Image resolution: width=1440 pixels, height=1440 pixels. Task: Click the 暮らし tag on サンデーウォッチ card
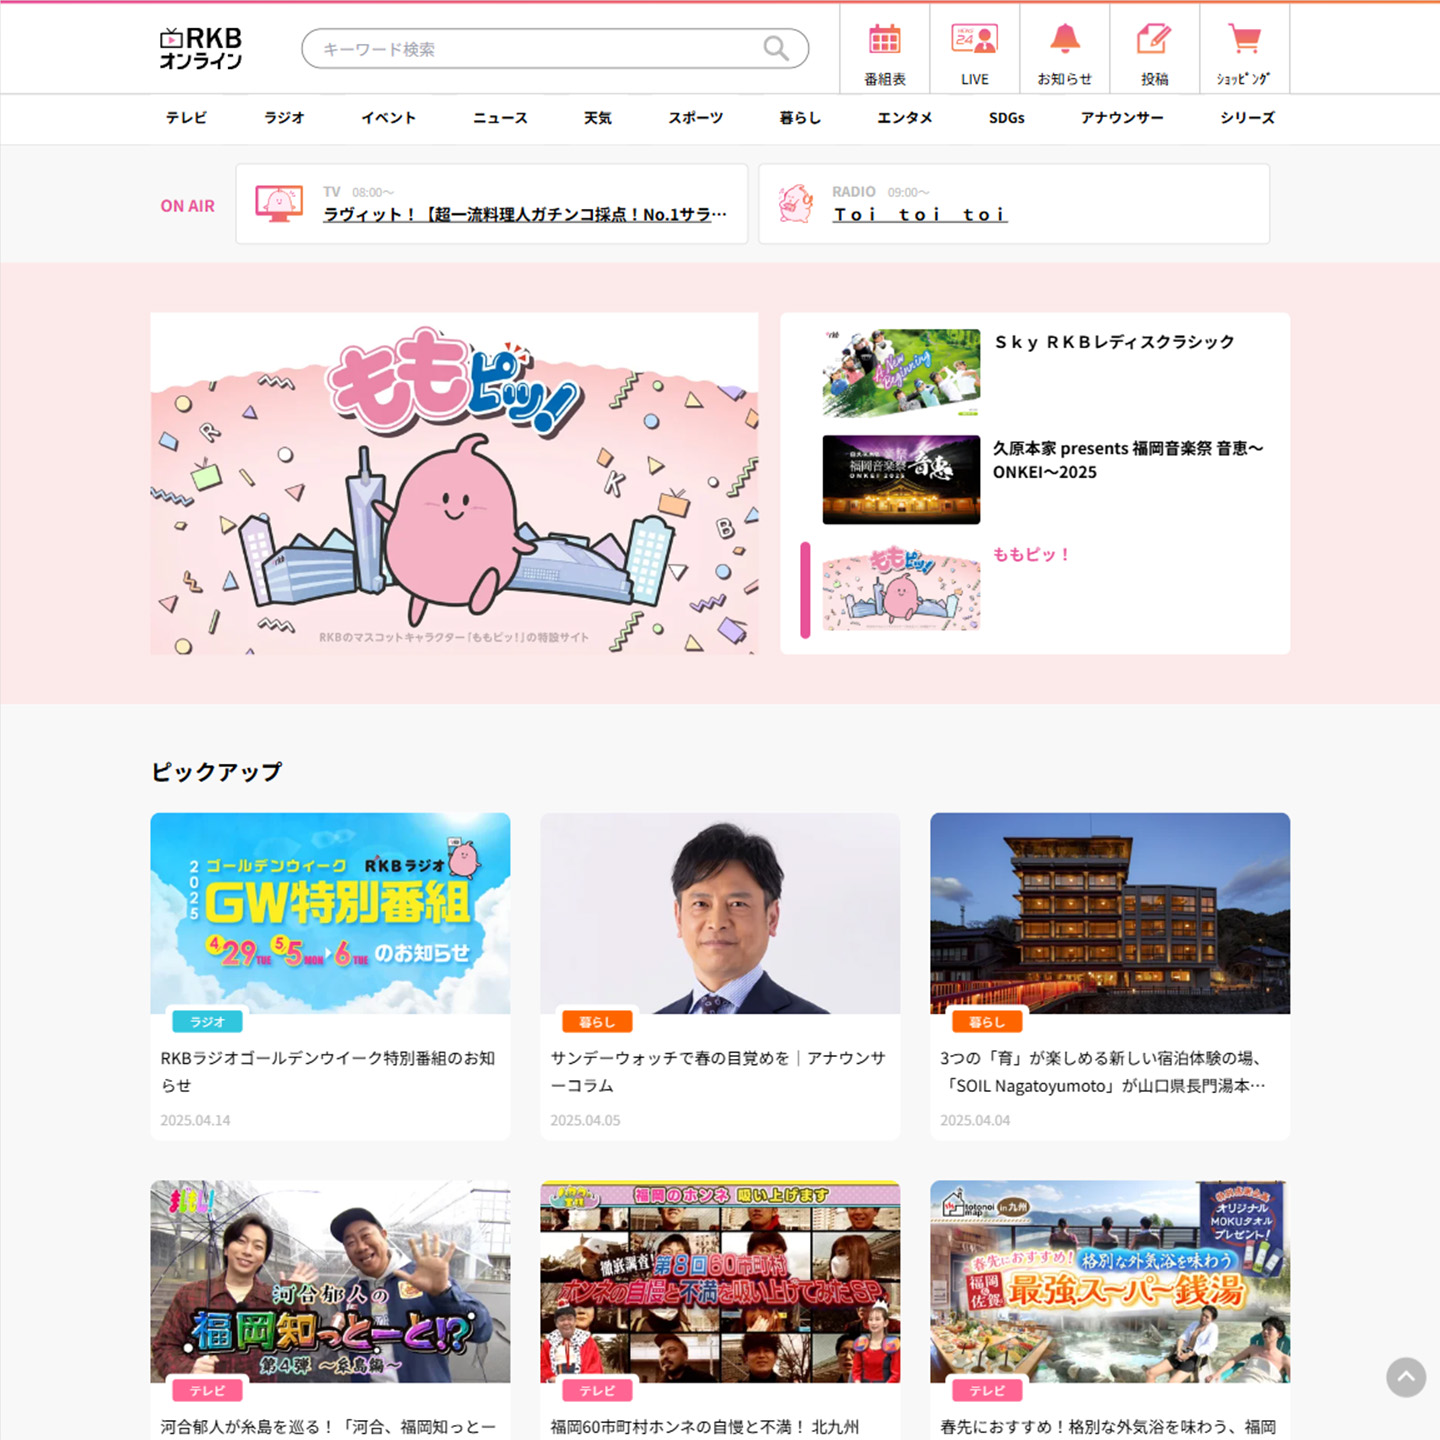(597, 1022)
